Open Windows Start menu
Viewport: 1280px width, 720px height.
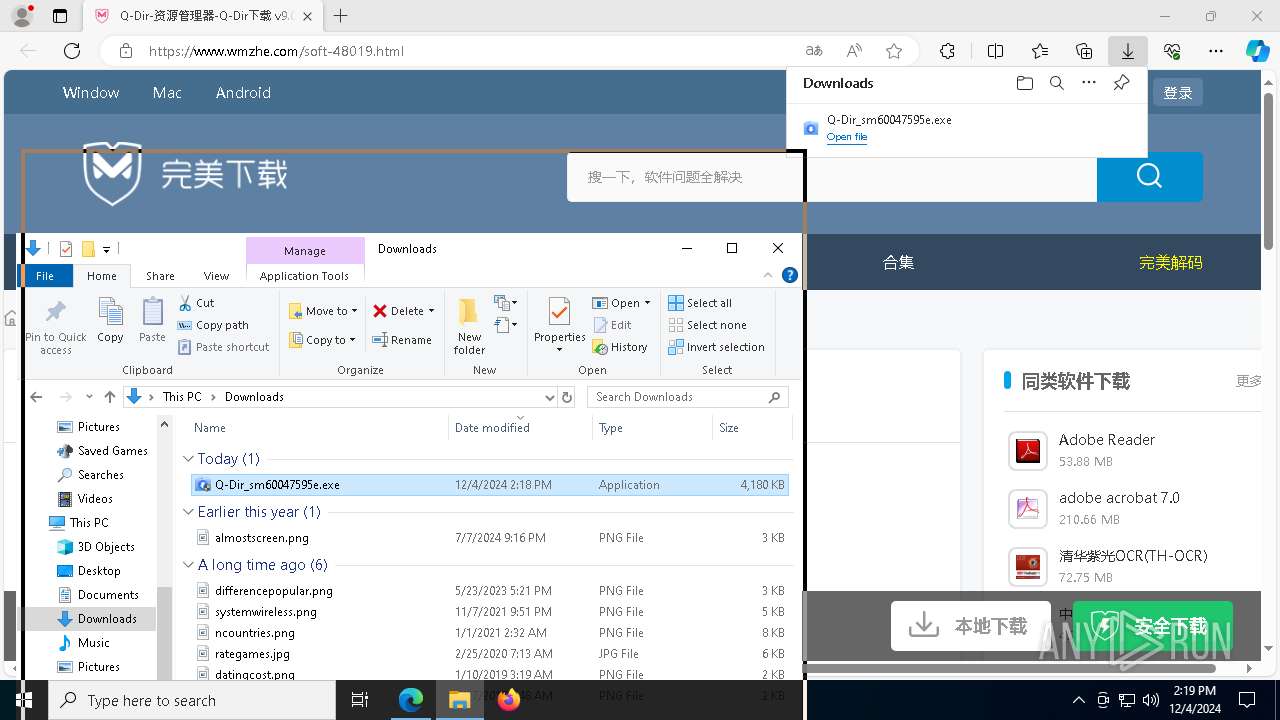point(24,700)
